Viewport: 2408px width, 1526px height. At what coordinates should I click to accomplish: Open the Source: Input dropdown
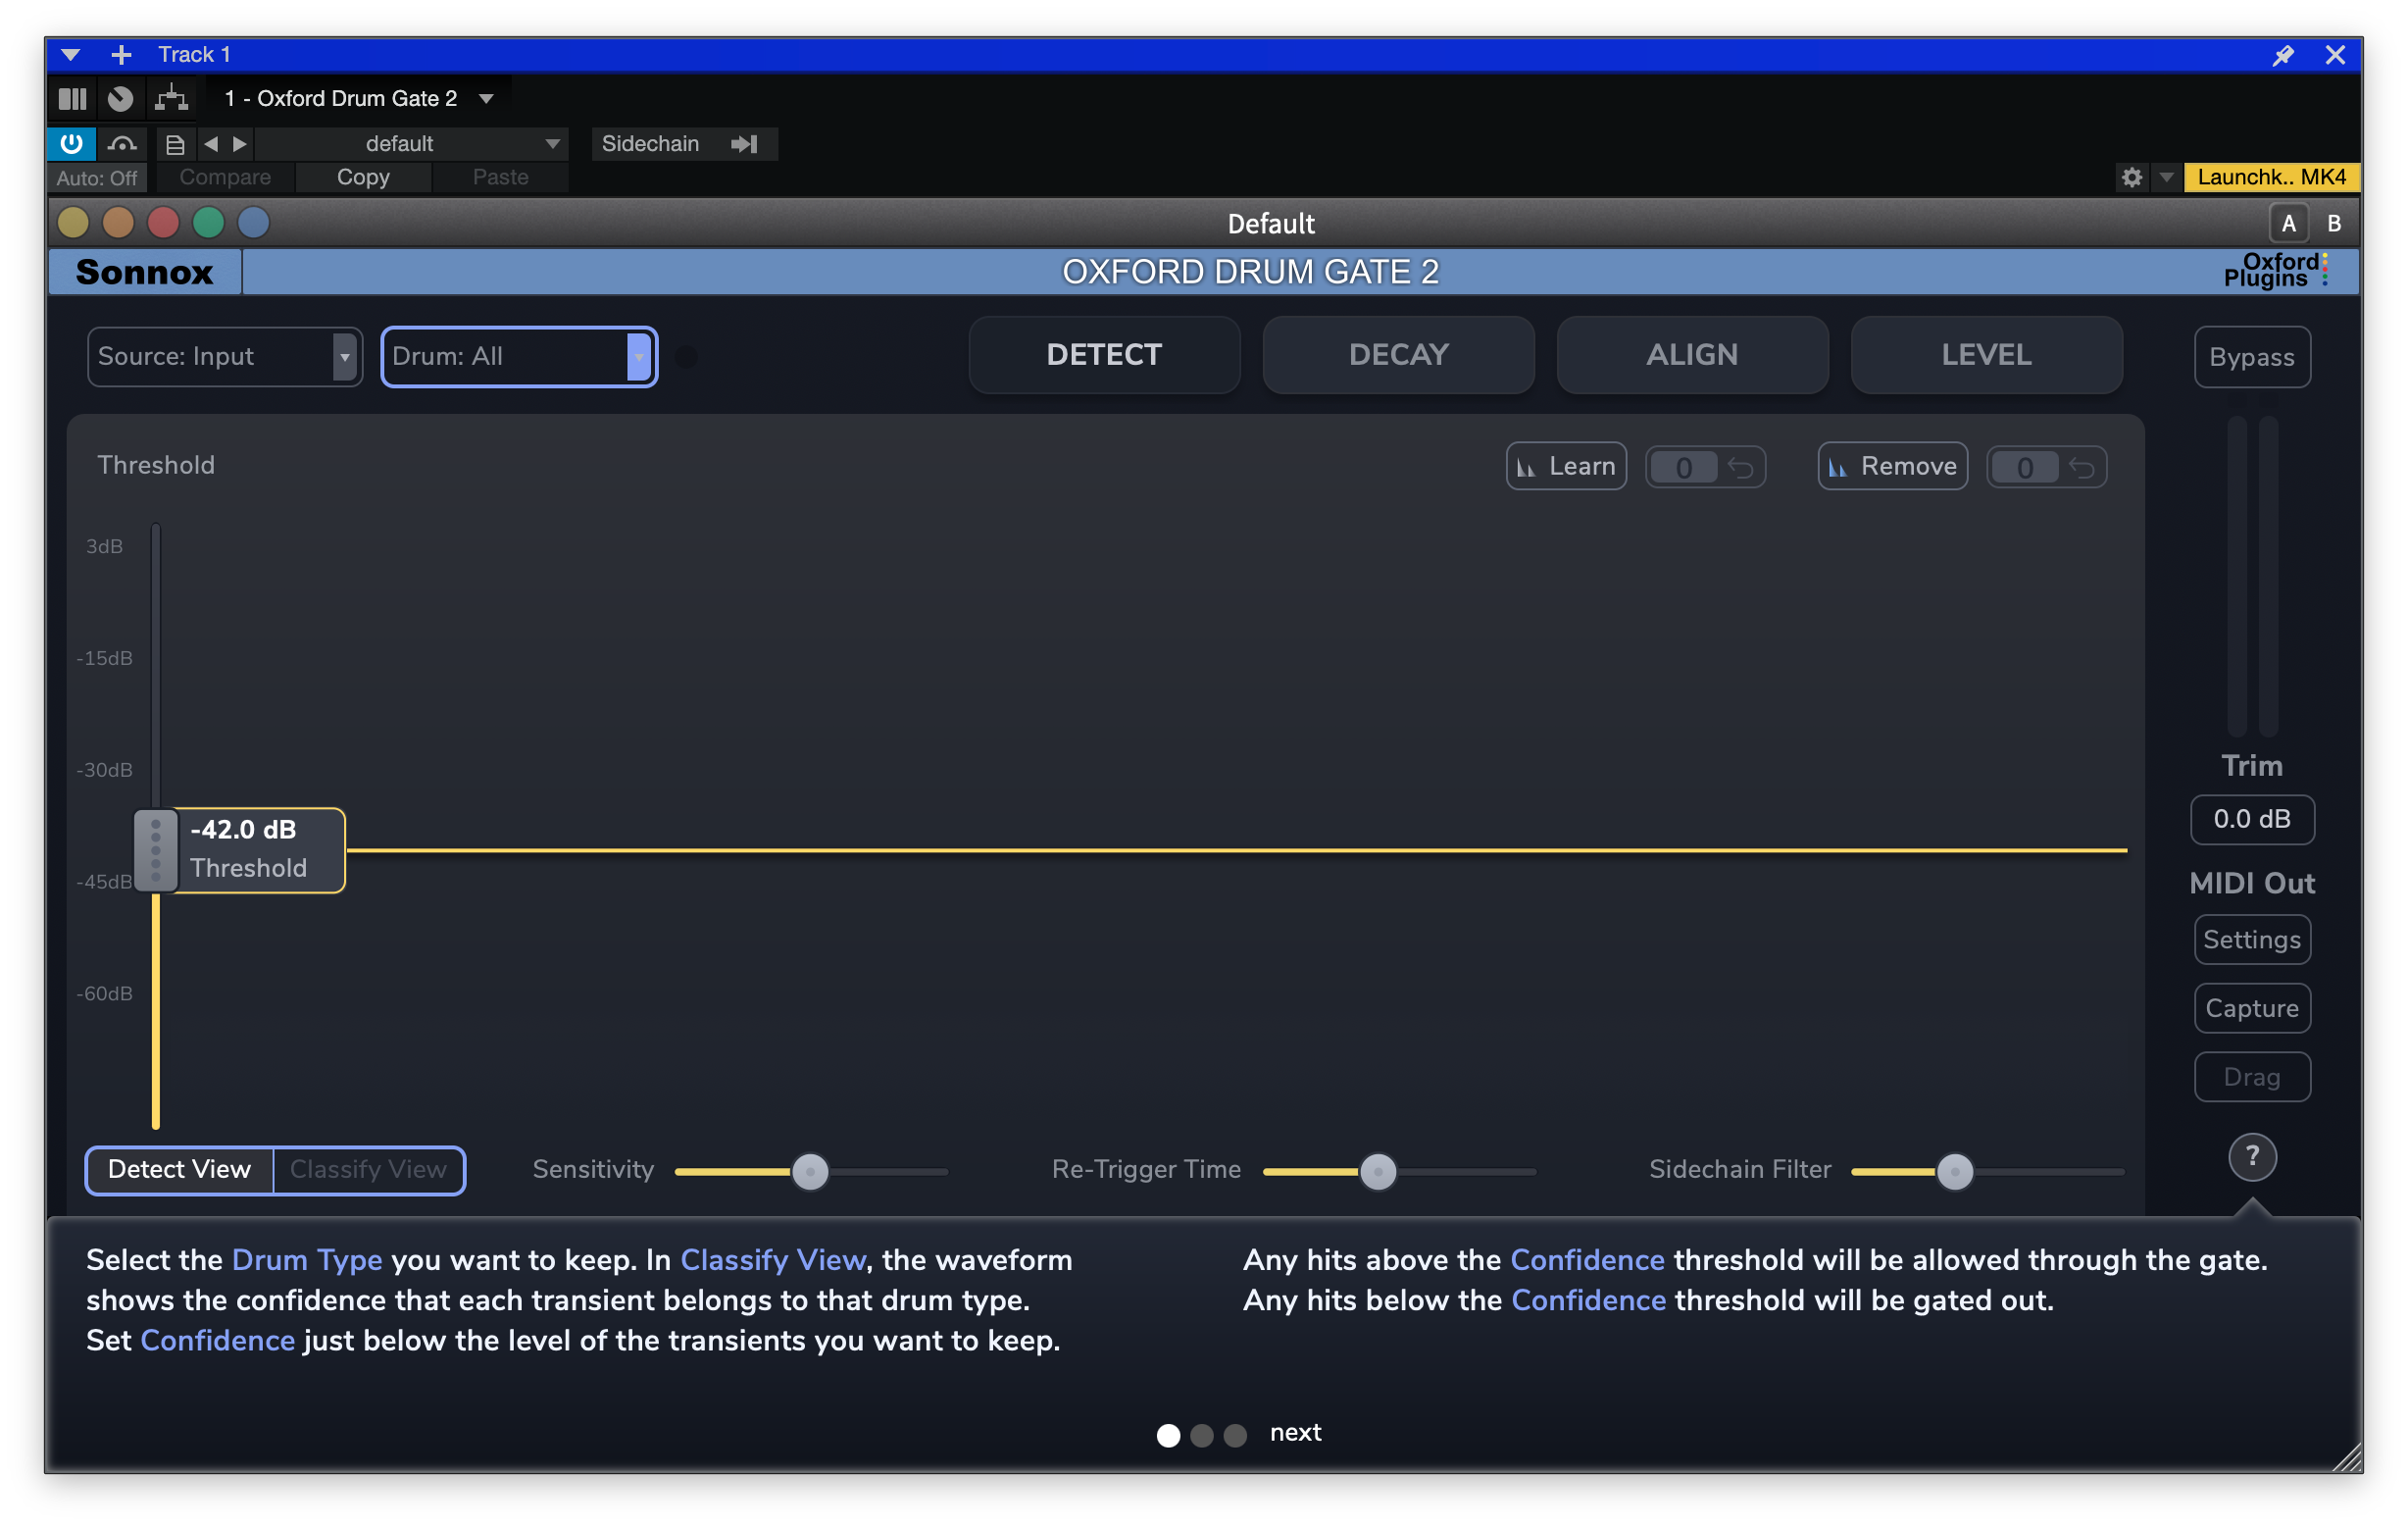click(224, 356)
